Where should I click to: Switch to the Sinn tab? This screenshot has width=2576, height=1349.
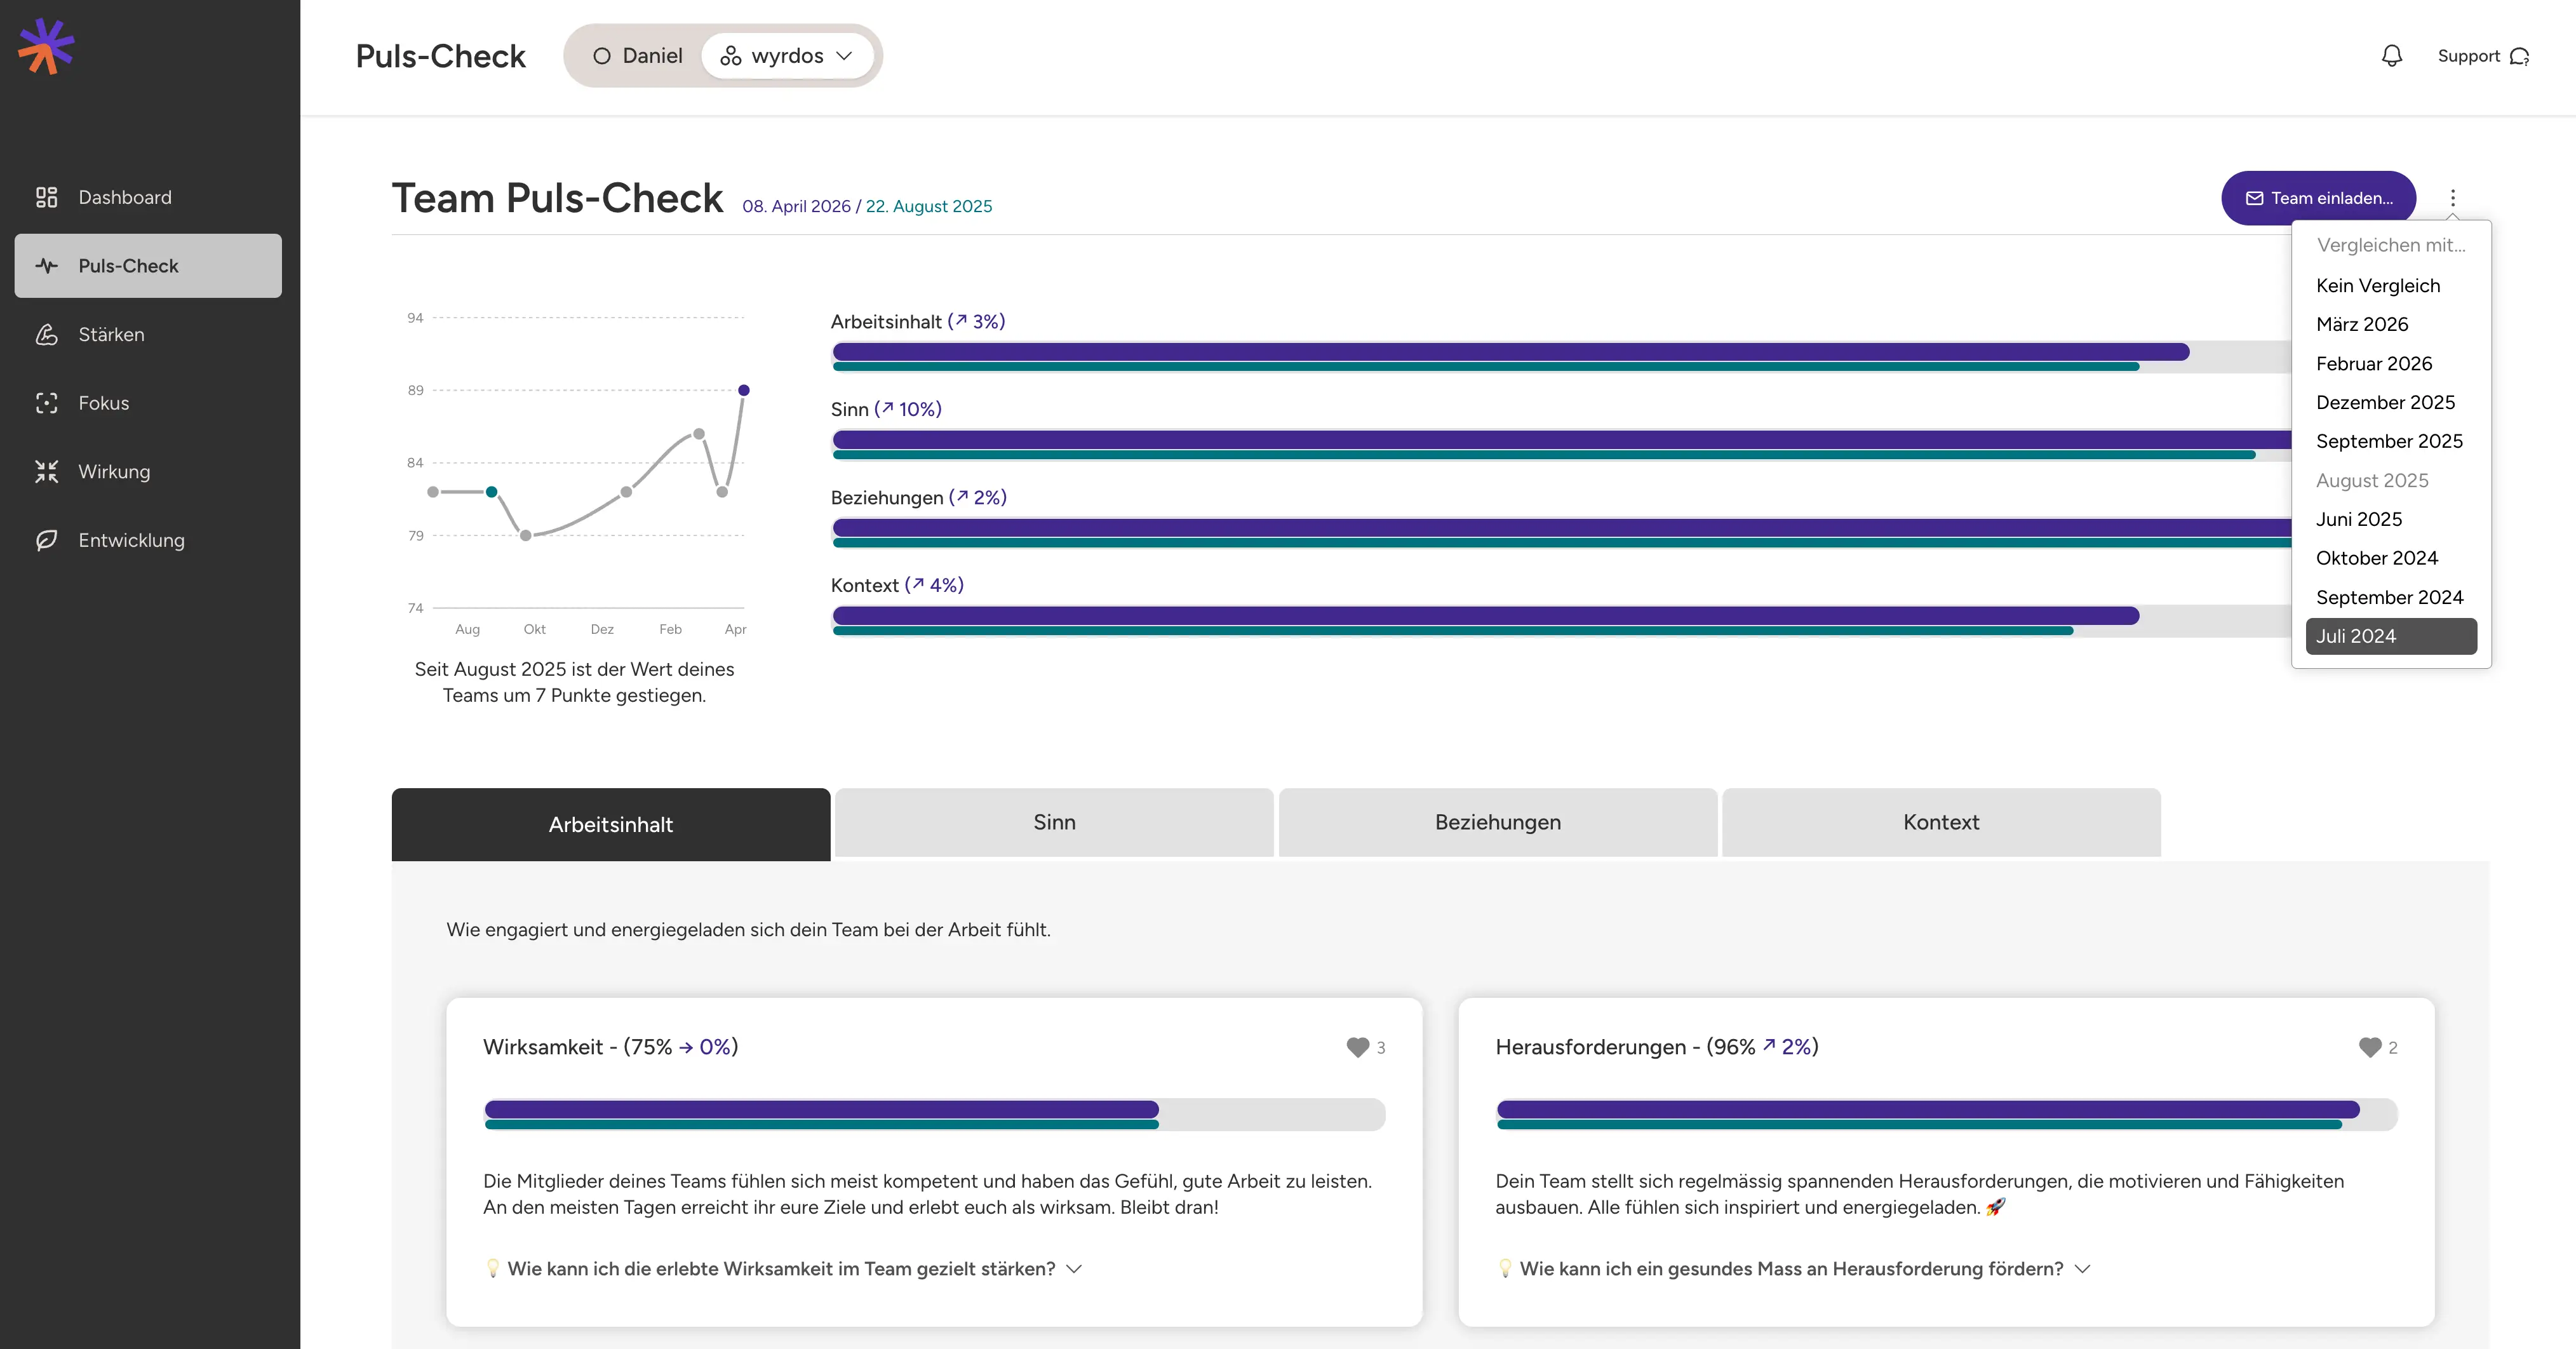pyautogui.click(x=1054, y=822)
